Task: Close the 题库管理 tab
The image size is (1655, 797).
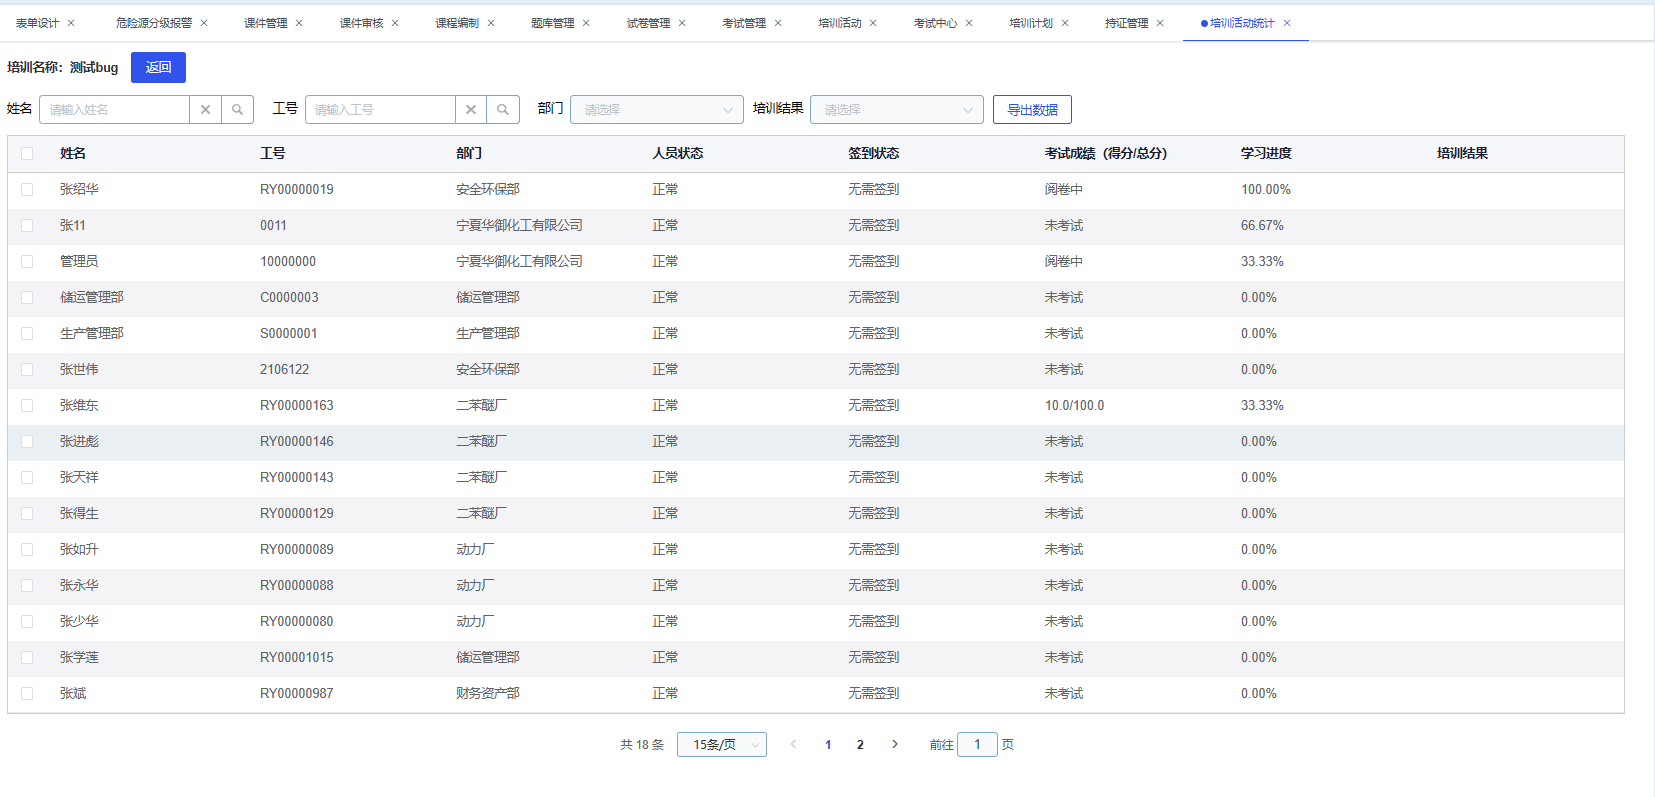Action: [x=586, y=23]
